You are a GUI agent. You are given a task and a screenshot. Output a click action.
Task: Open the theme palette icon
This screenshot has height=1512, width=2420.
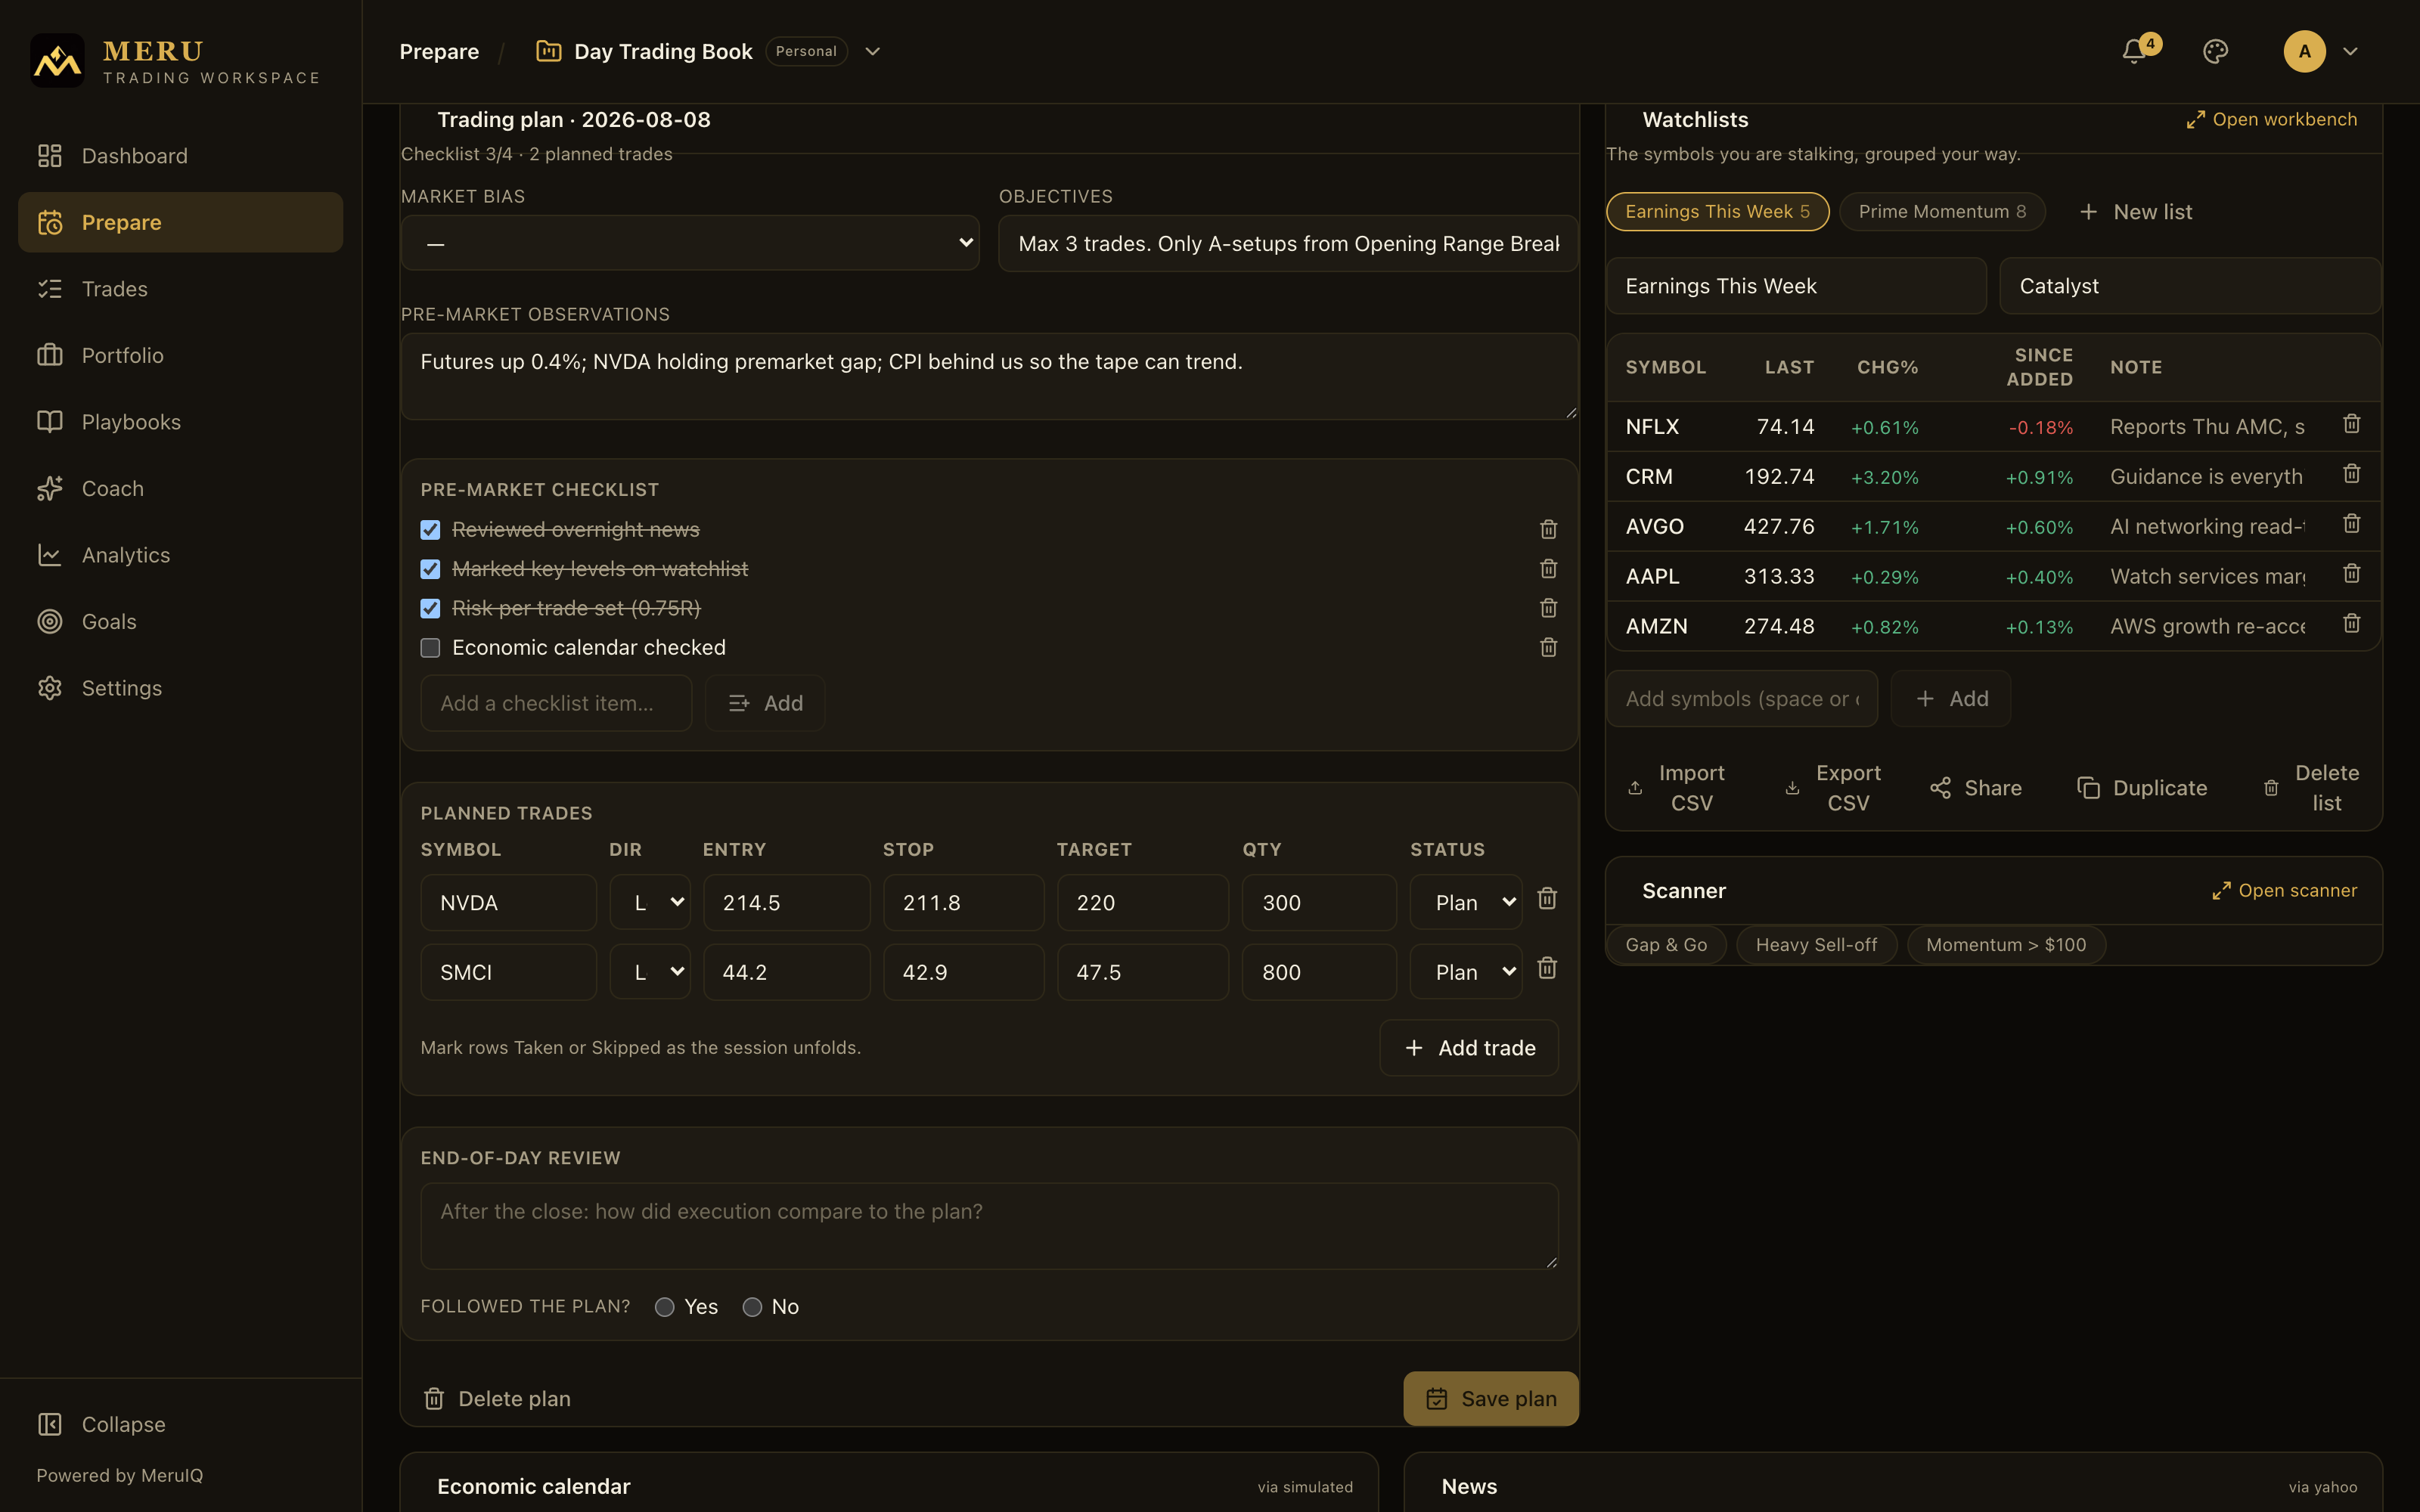2215,51
